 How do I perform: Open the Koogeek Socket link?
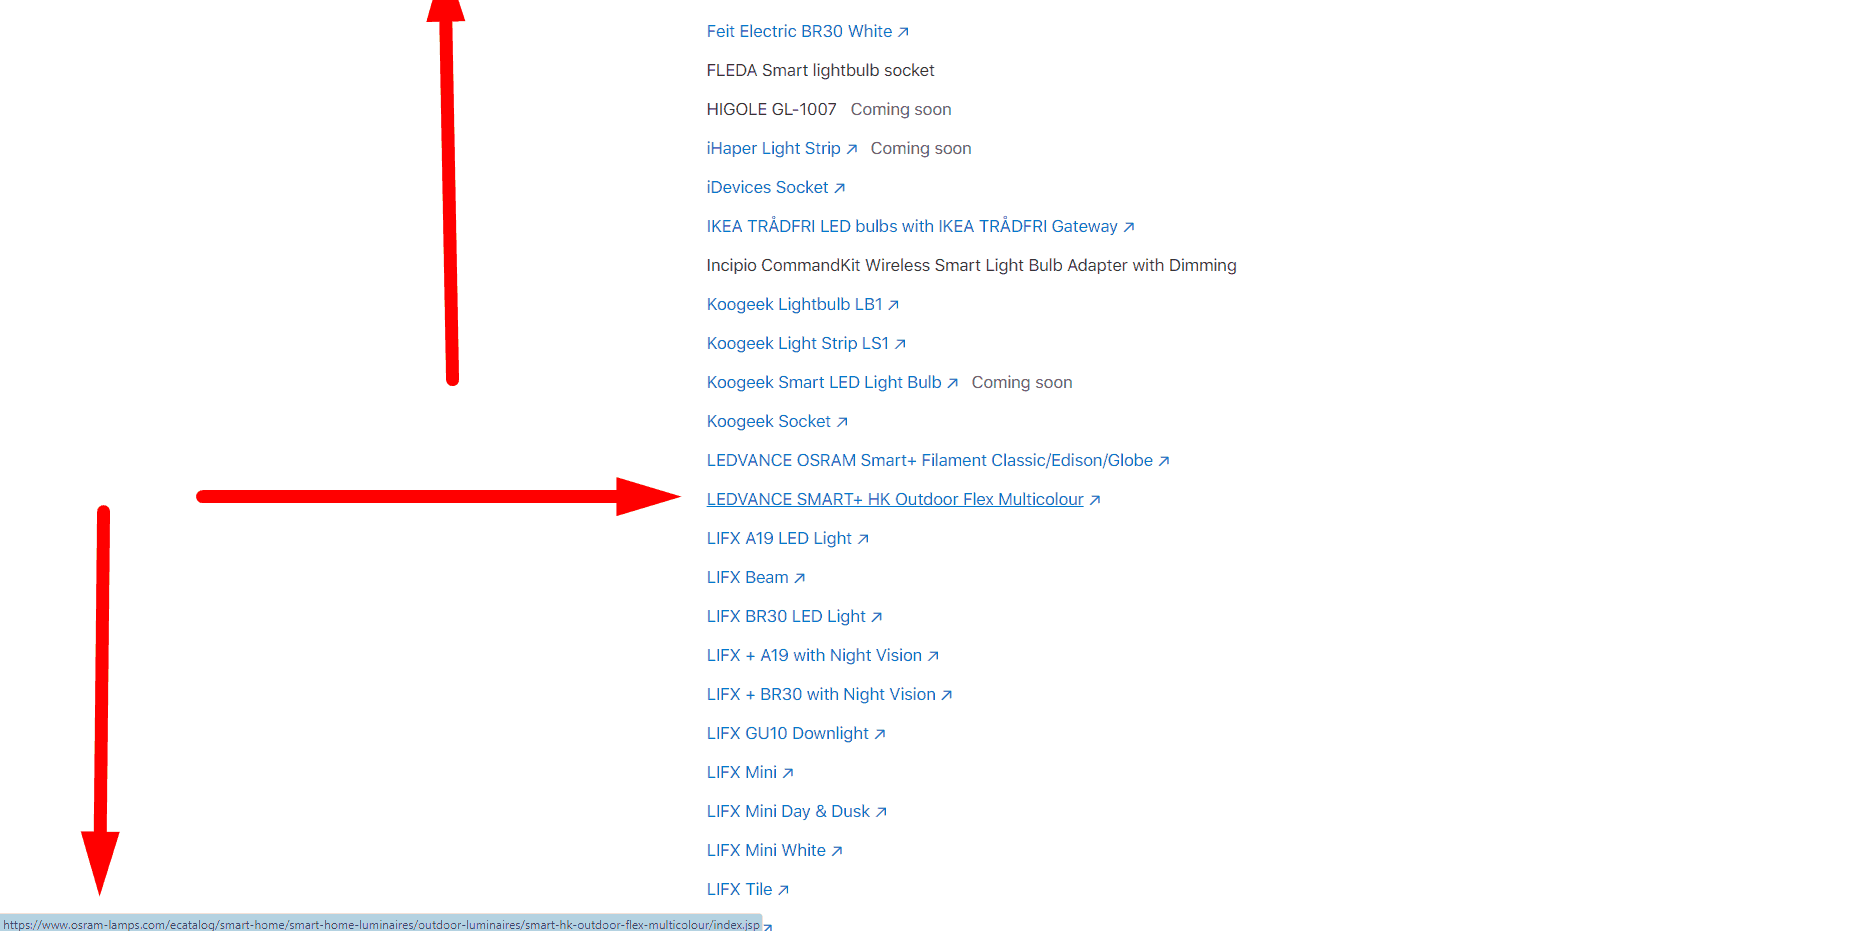[768, 421]
